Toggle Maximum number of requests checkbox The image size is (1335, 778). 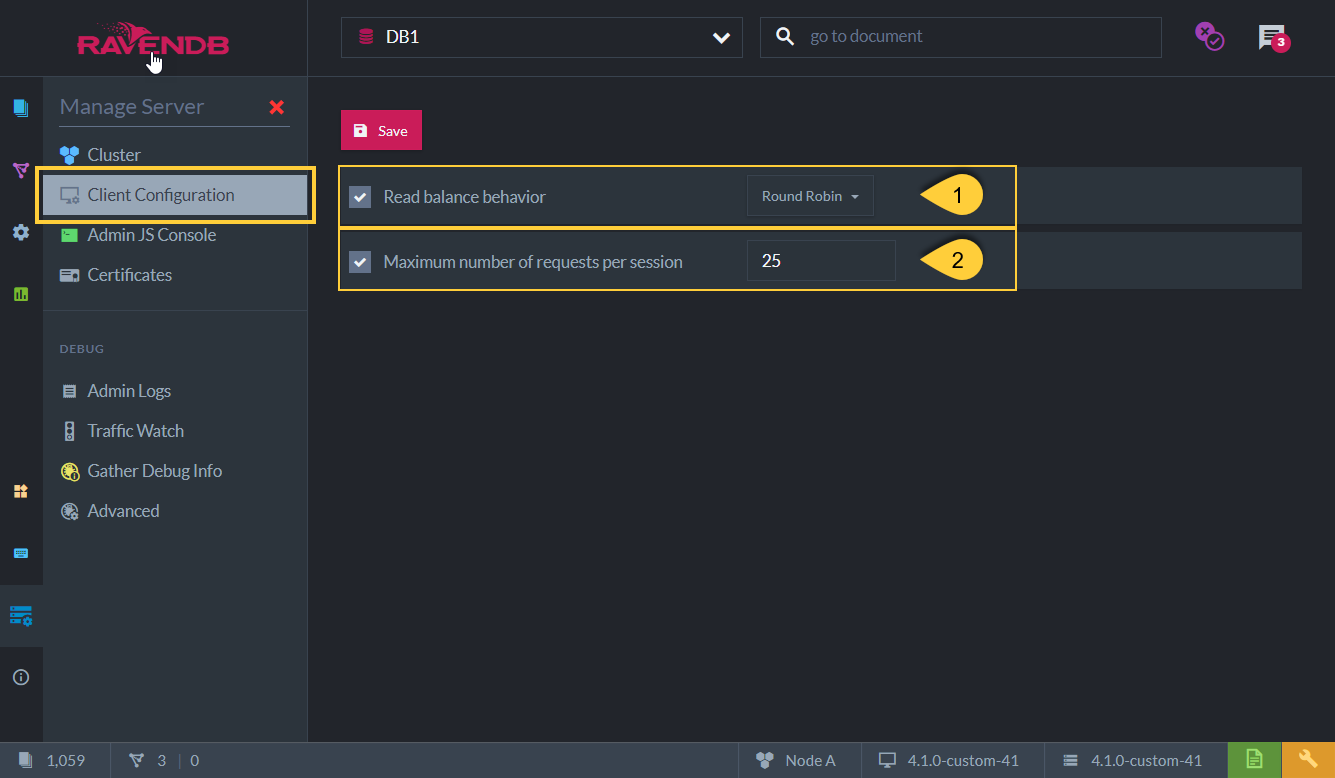tap(360, 262)
